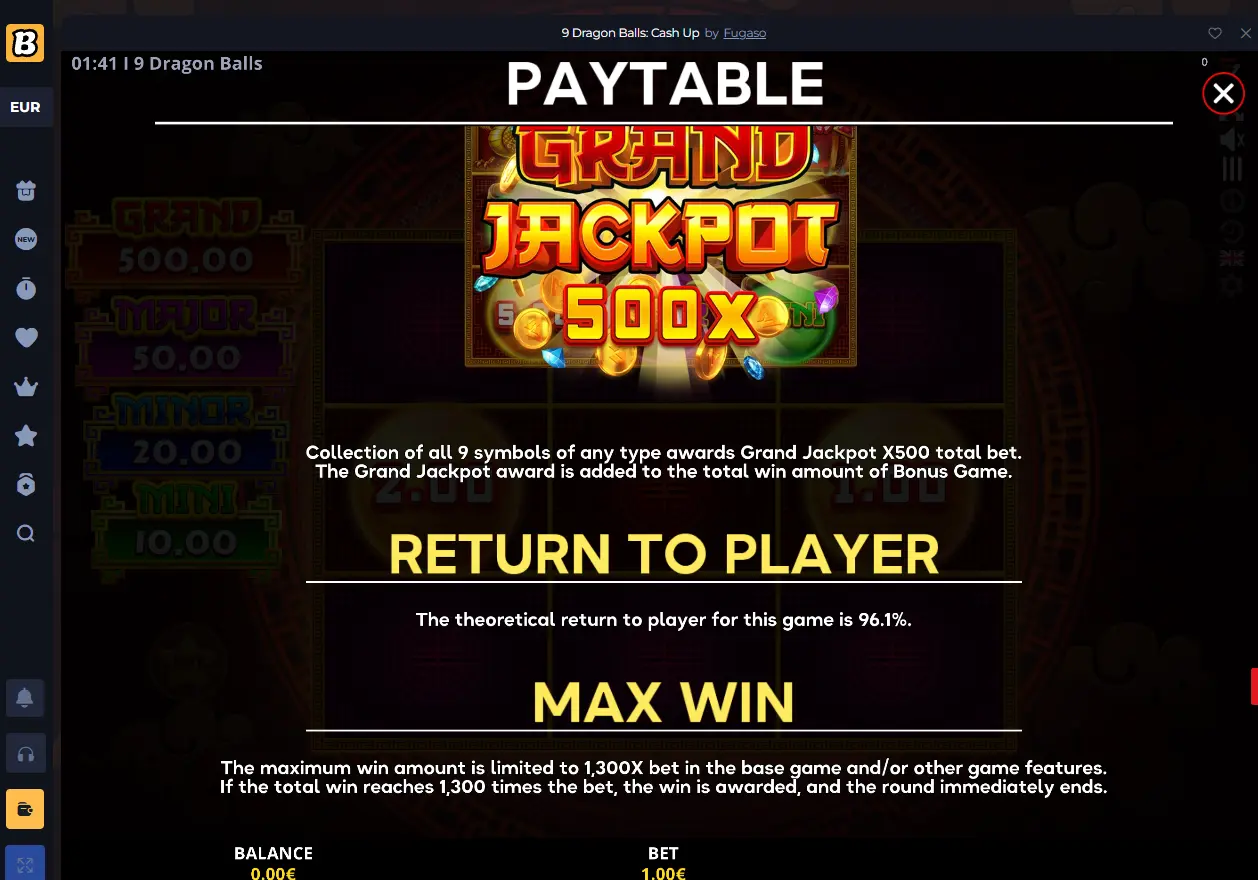Select the NEW games badge icon
The width and height of the screenshot is (1258, 880).
pyautogui.click(x=26, y=239)
